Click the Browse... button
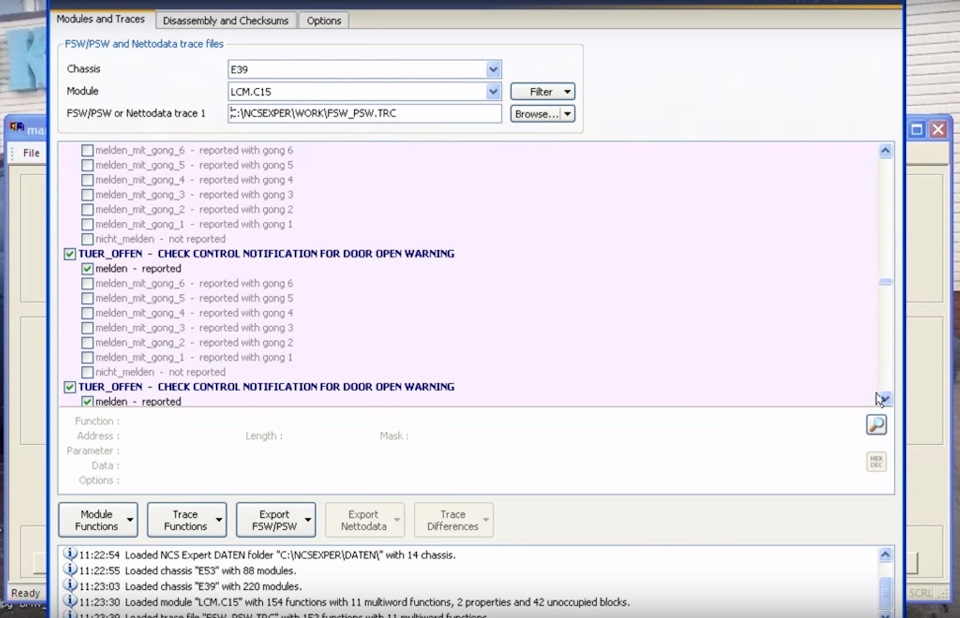The image size is (960, 618). tap(536, 114)
